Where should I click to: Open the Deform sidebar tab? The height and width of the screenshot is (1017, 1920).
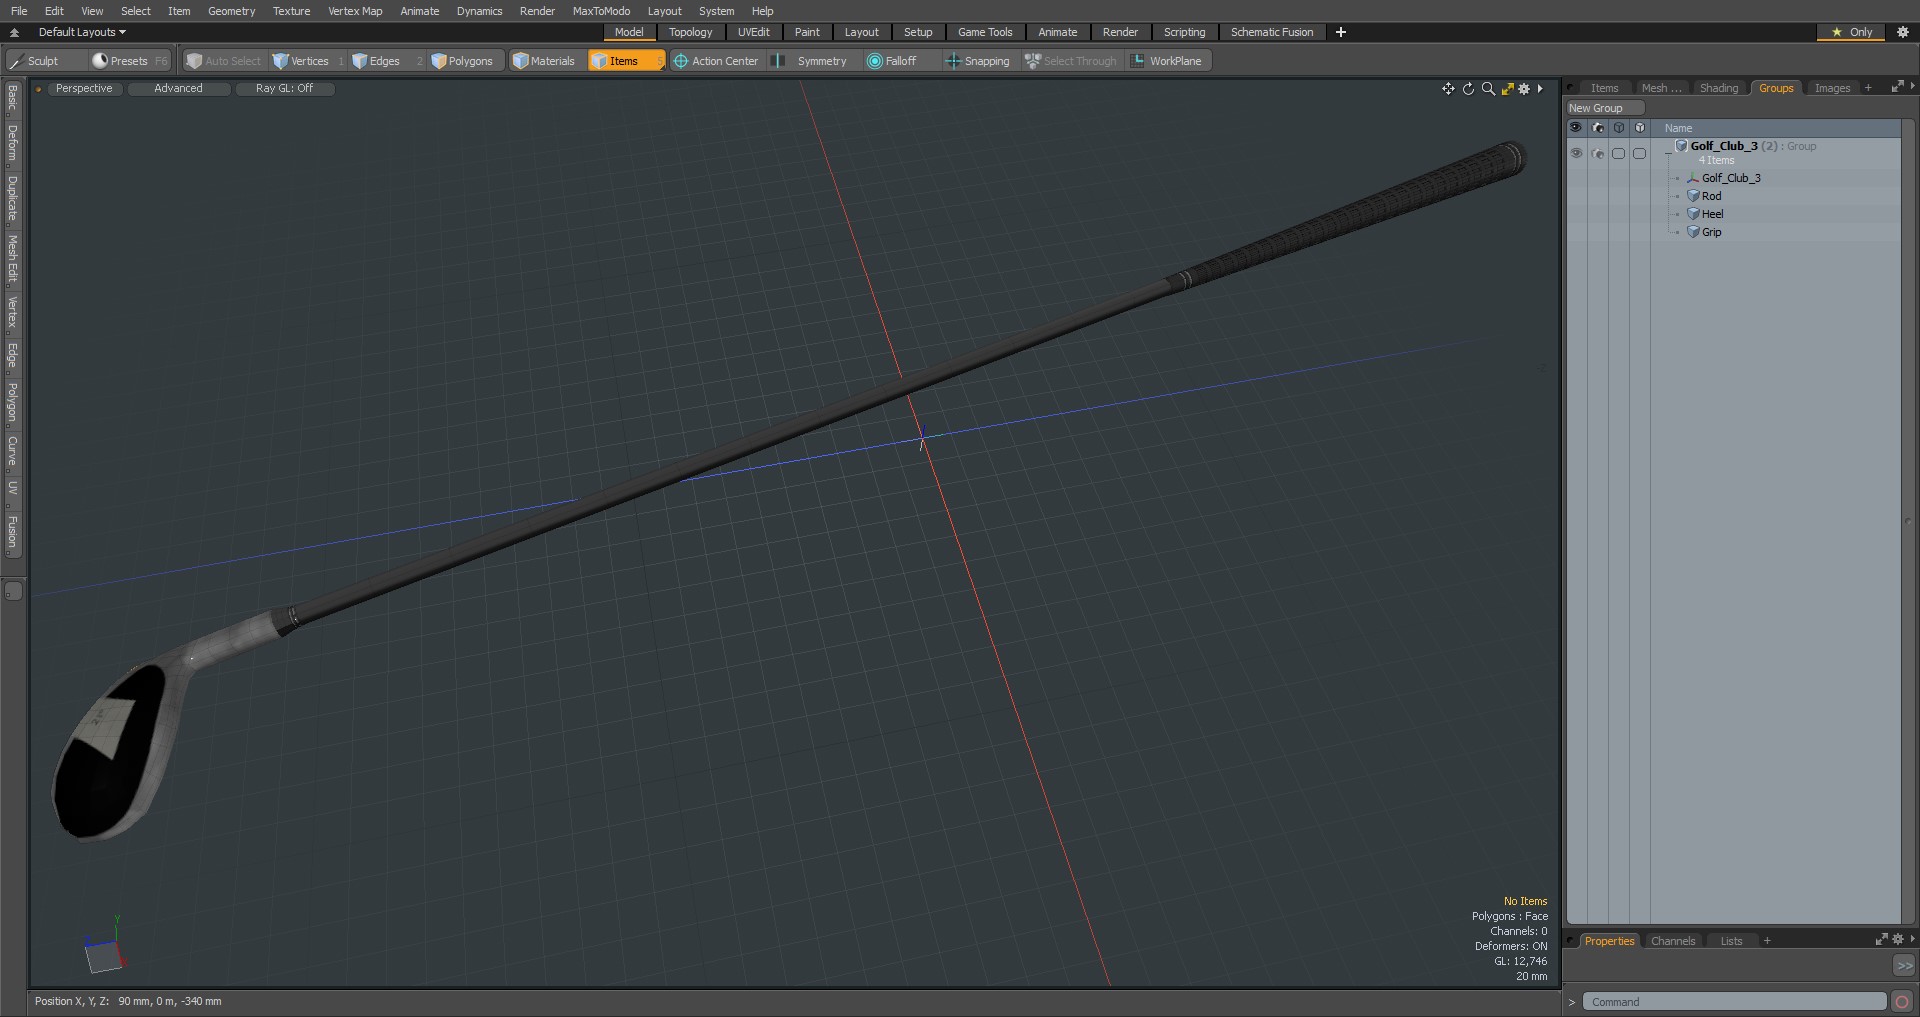point(13,143)
